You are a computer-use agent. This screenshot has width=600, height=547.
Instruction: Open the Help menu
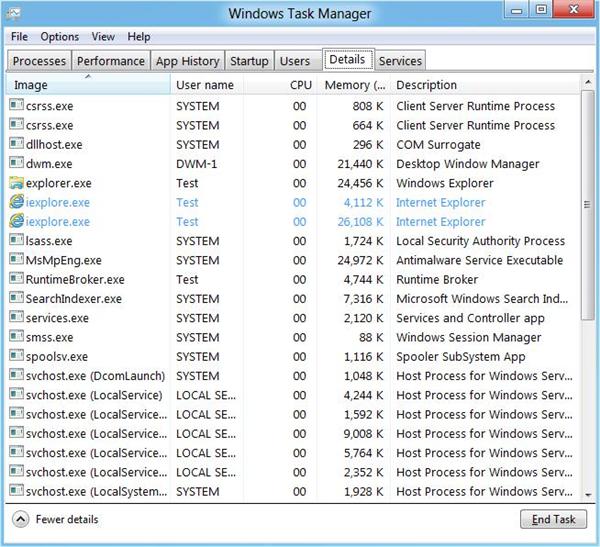139,37
